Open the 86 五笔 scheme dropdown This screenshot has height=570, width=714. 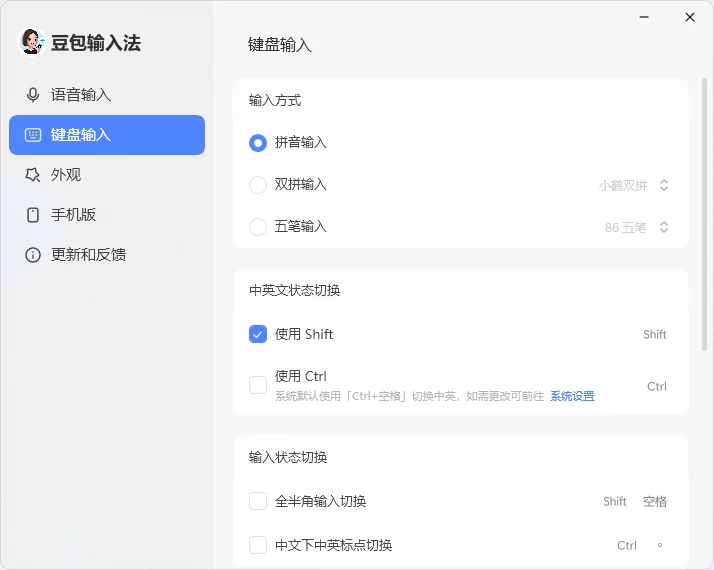click(637, 227)
